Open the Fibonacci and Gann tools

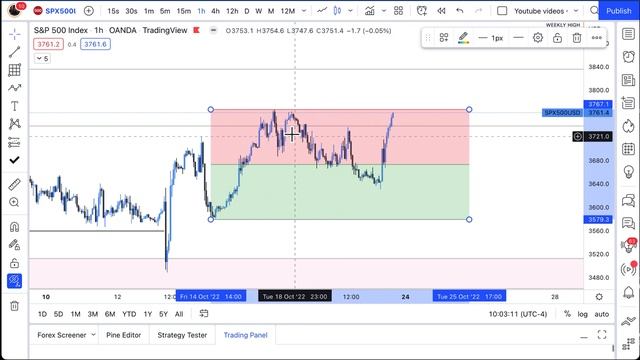[x=14, y=70]
